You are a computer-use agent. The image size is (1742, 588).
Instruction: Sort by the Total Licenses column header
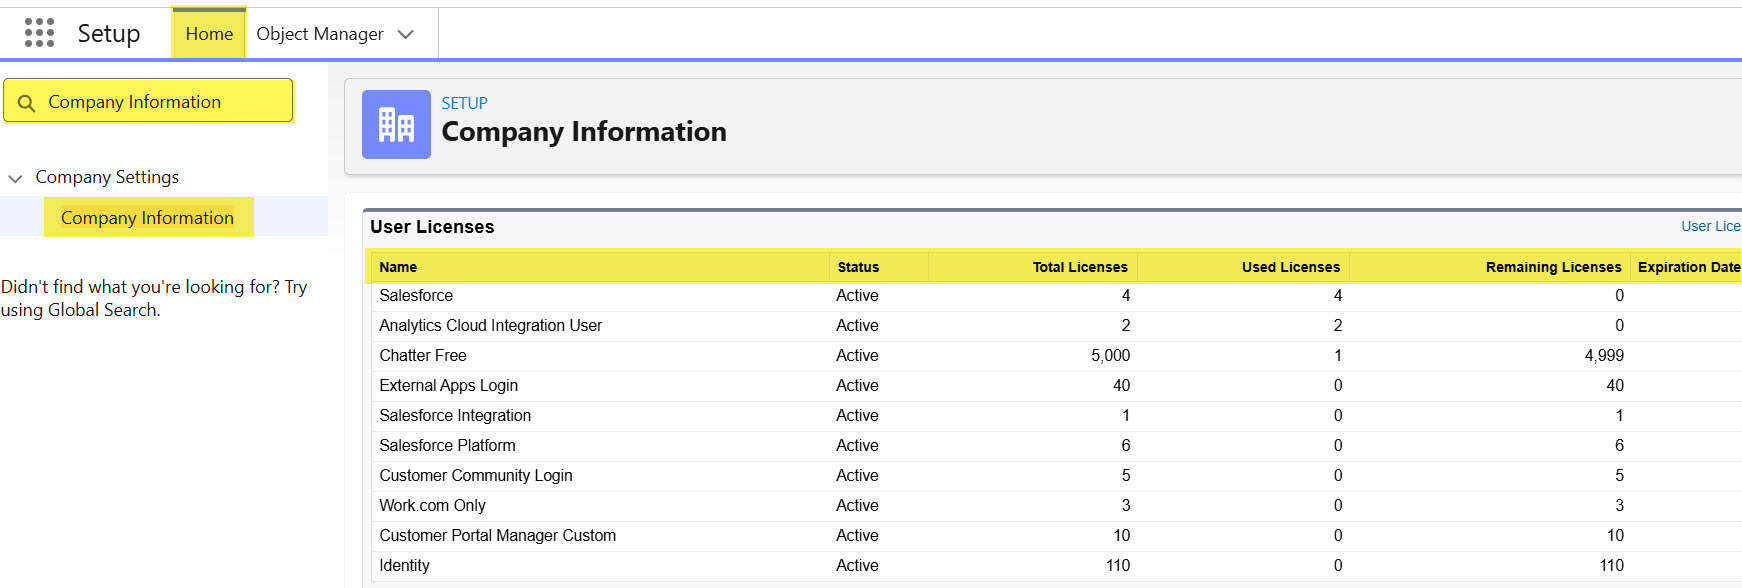(x=1080, y=267)
